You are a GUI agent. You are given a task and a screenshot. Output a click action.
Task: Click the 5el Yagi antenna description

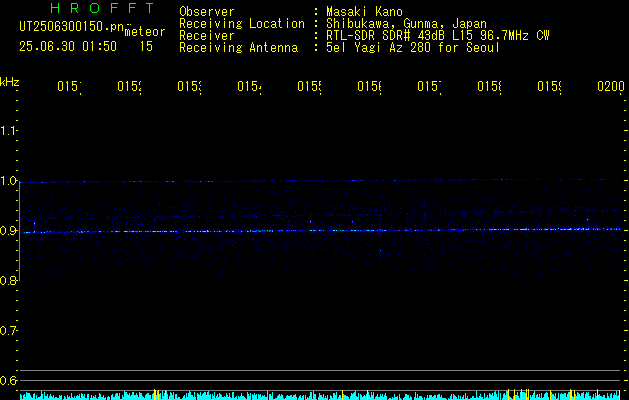413,48
